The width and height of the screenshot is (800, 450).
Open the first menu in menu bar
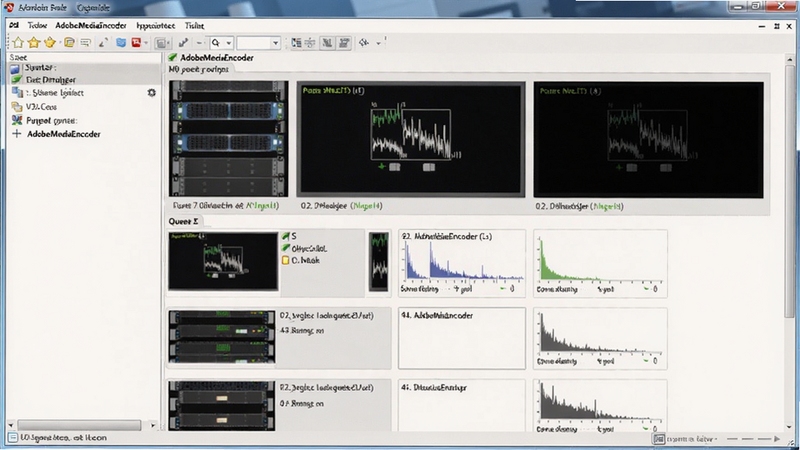[14, 26]
